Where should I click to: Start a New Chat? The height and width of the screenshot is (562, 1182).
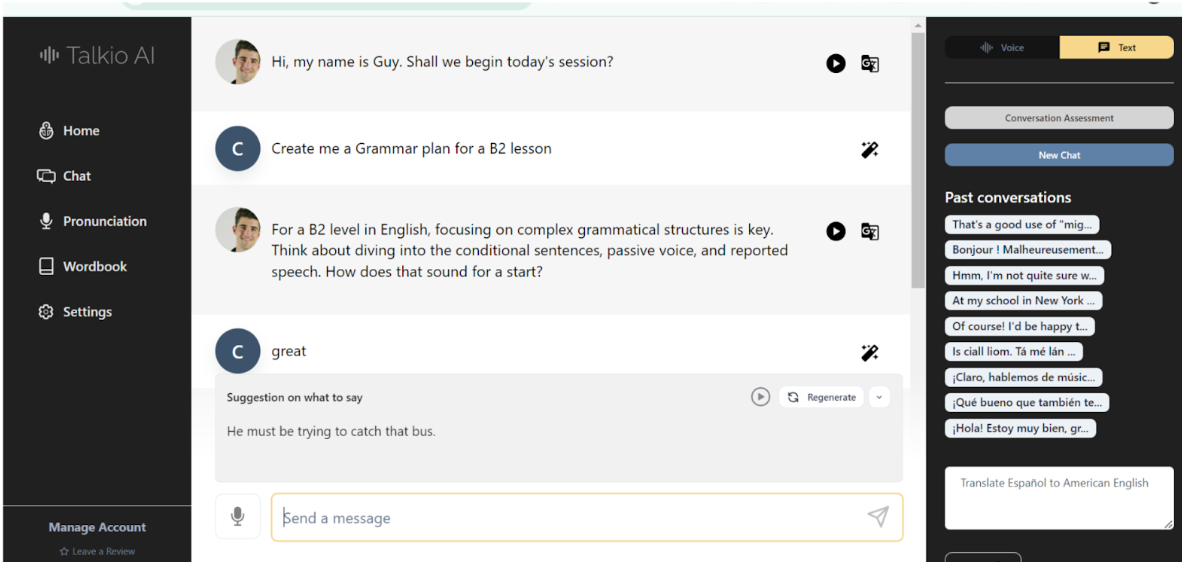pyautogui.click(x=1059, y=155)
